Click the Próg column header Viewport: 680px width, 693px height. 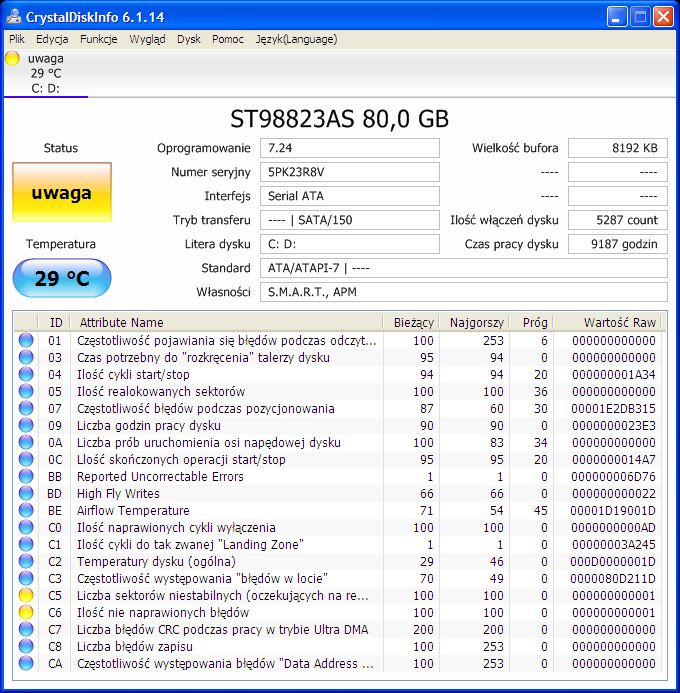point(531,322)
